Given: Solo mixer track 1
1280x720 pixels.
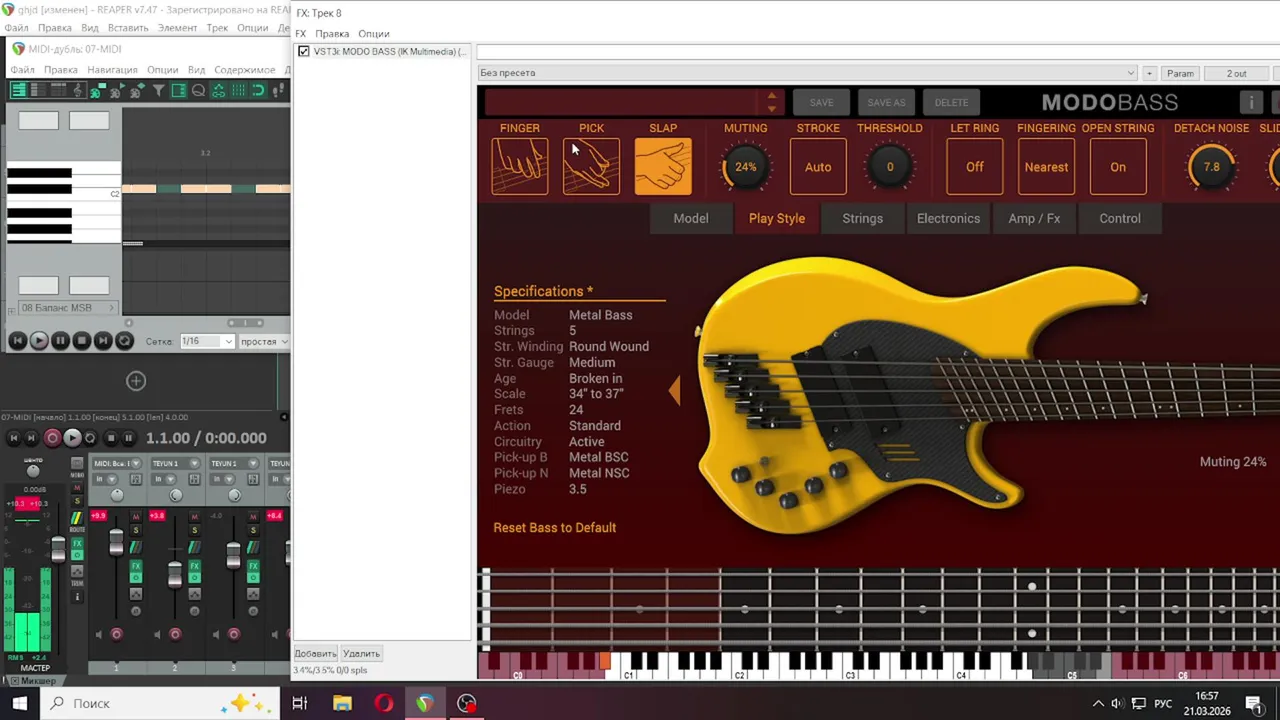Looking at the screenshot, I should (136, 530).
